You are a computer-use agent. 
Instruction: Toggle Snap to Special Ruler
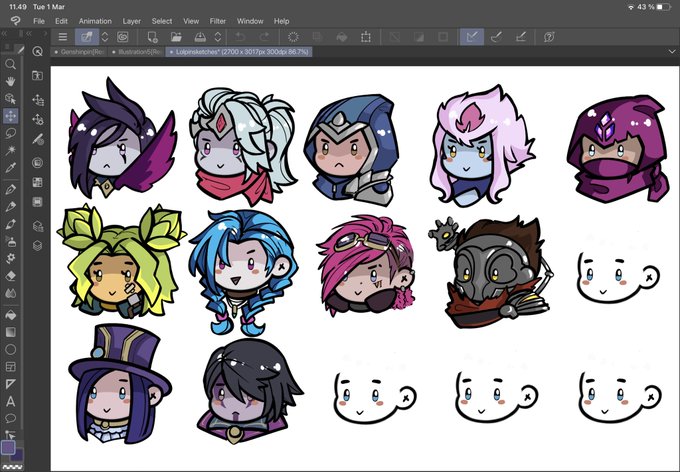pos(497,37)
